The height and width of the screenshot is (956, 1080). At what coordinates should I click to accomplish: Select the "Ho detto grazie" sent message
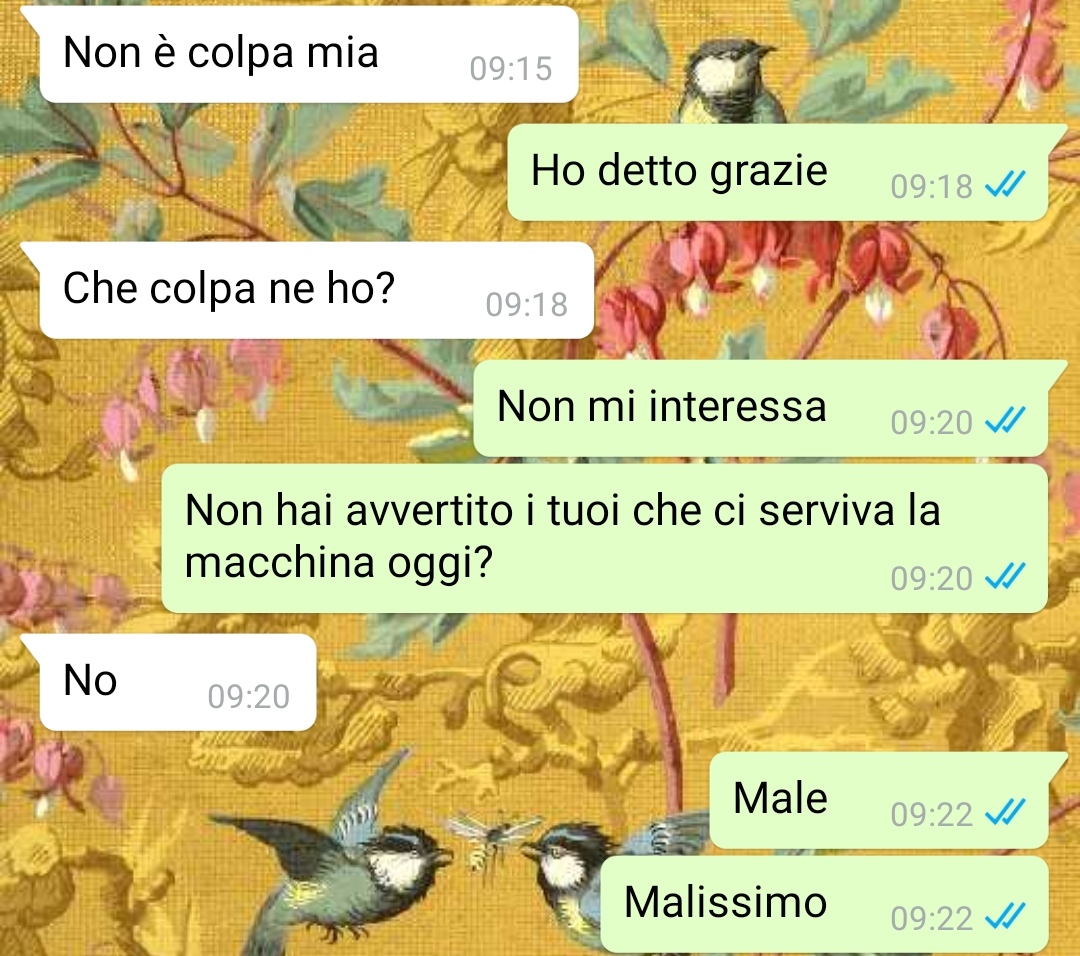778,172
